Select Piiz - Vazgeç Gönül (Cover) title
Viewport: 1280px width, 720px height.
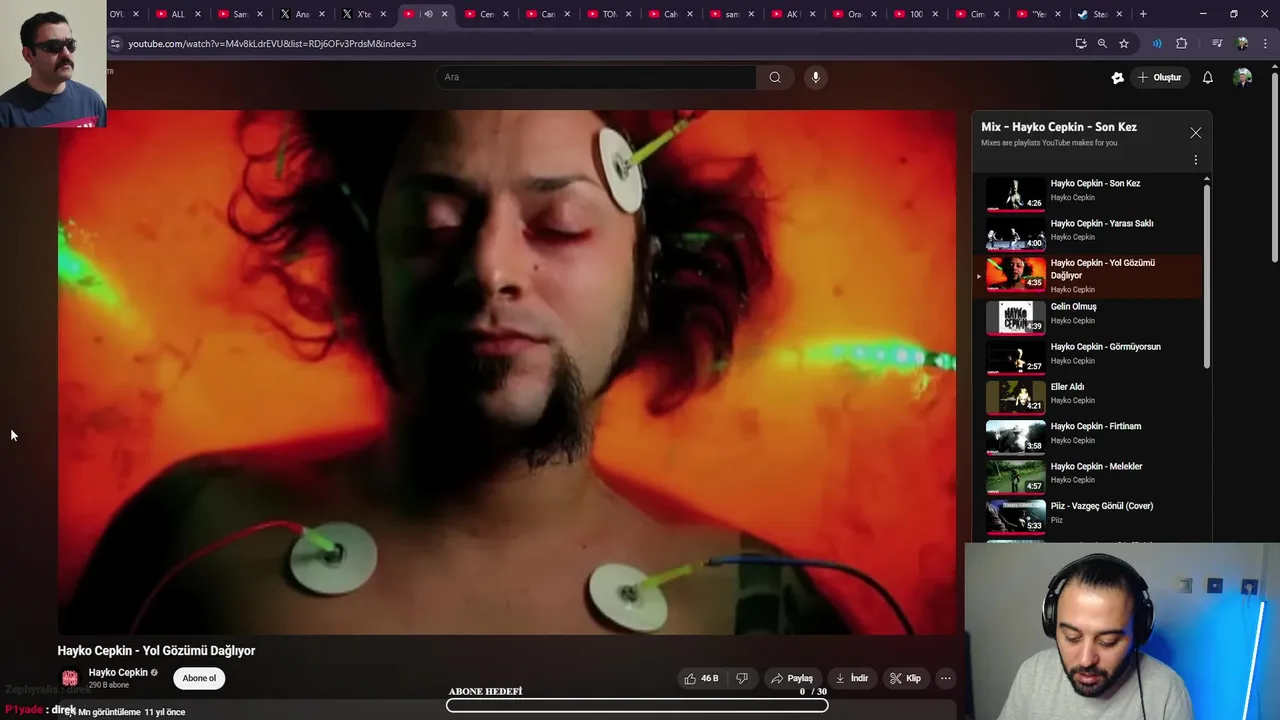[x=1101, y=506]
